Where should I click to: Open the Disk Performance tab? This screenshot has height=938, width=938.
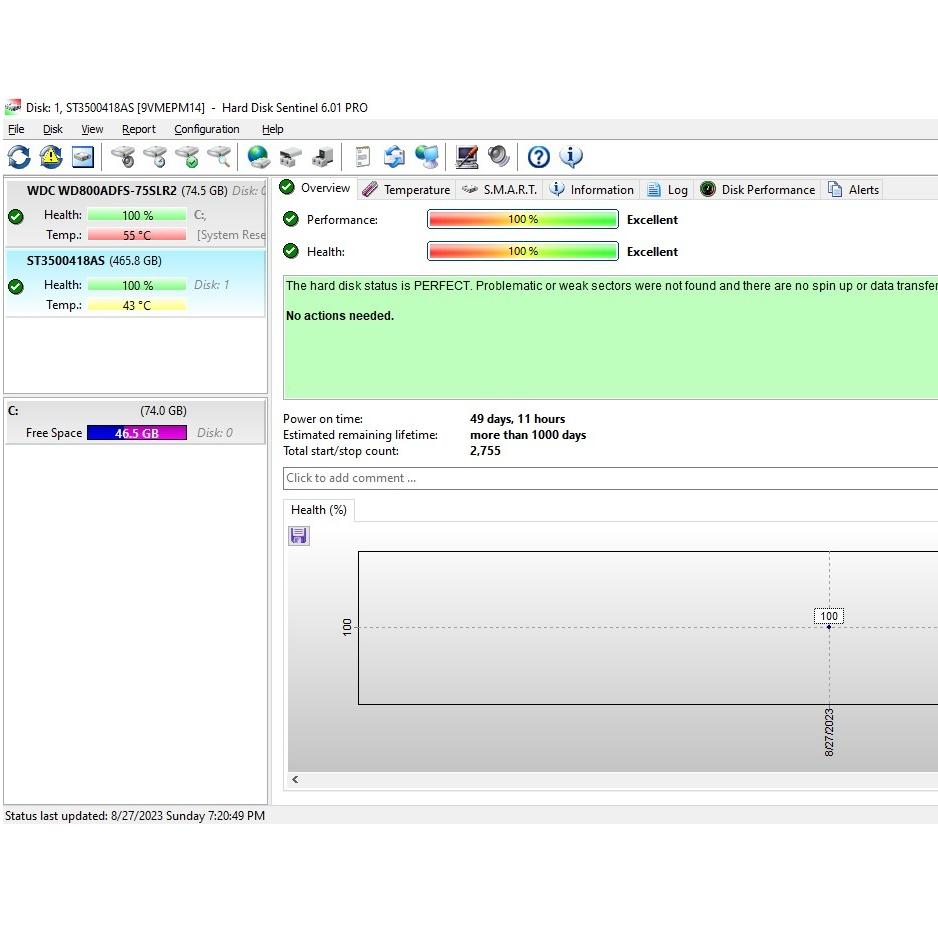click(x=758, y=189)
